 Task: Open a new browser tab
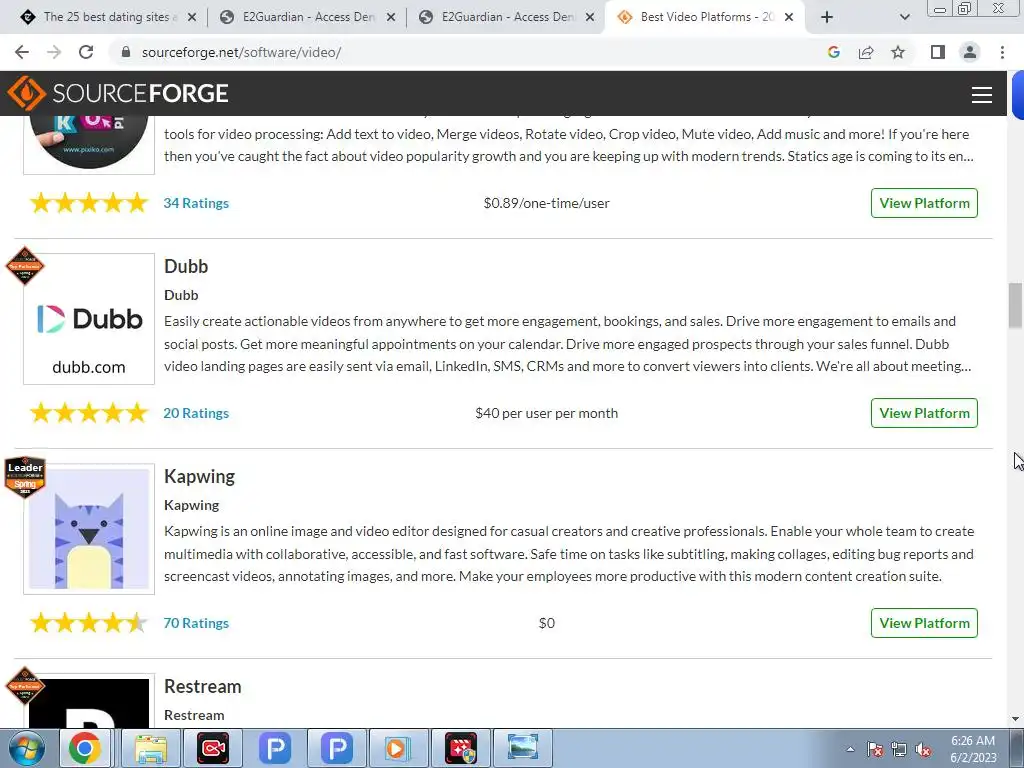tap(827, 17)
